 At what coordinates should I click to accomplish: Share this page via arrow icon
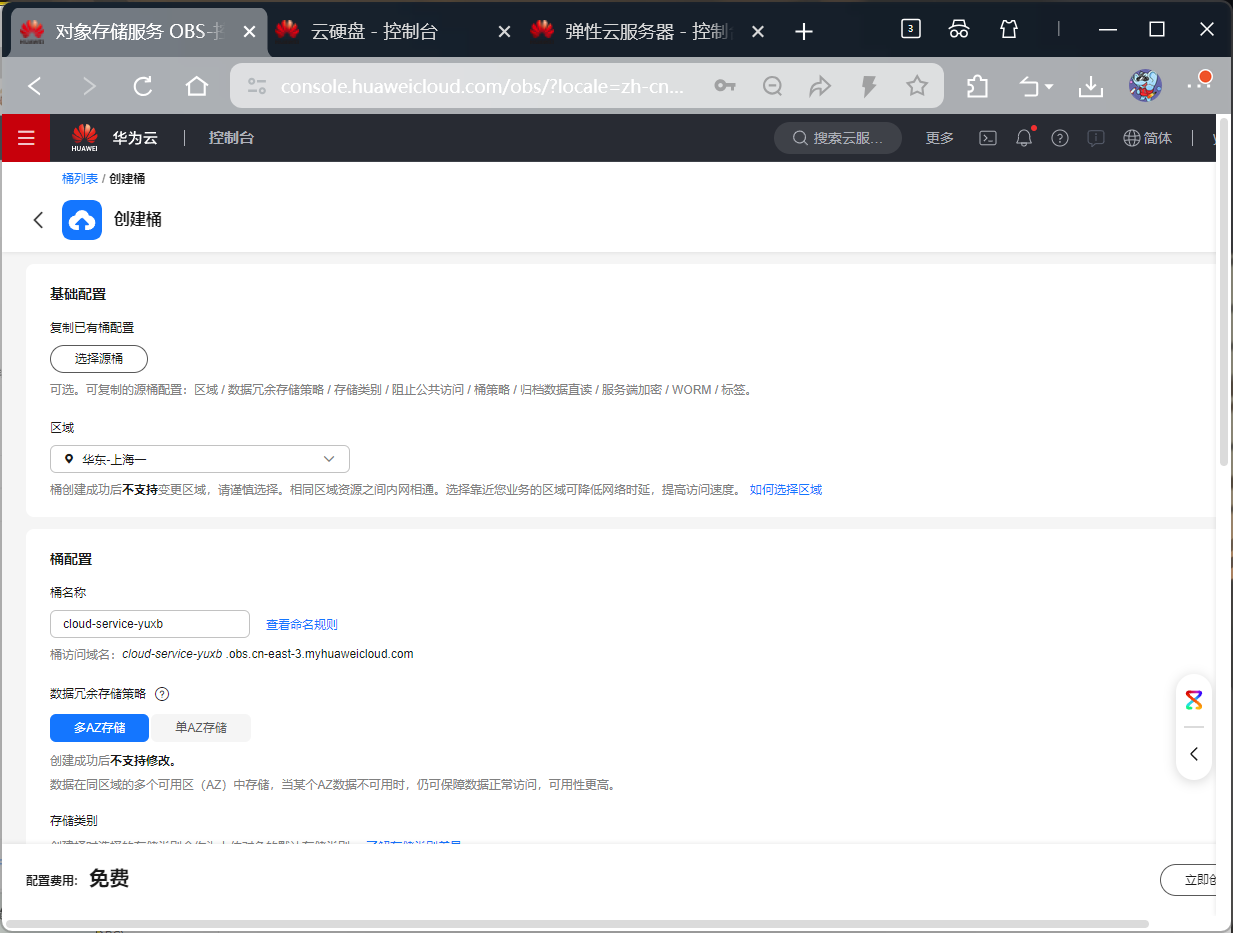click(x=820, y=87)
